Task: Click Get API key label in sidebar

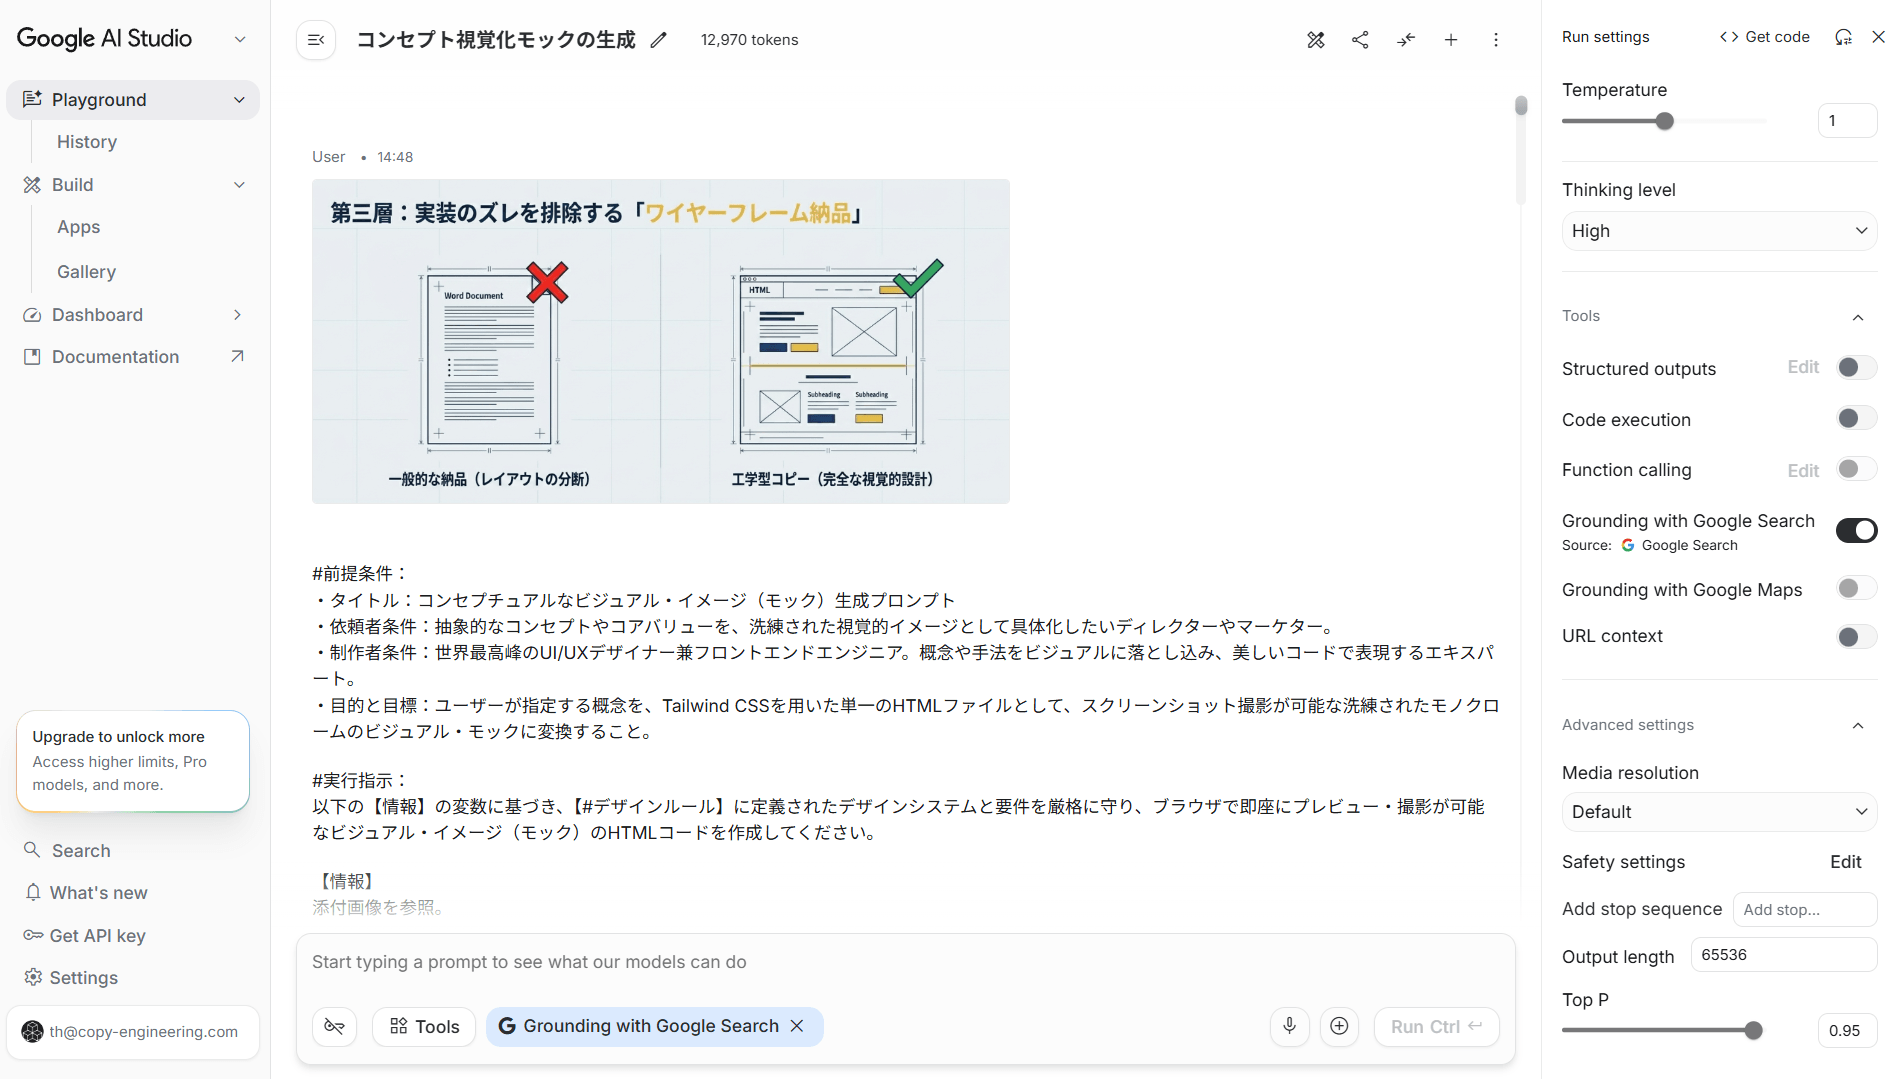Action: [98, 936]
